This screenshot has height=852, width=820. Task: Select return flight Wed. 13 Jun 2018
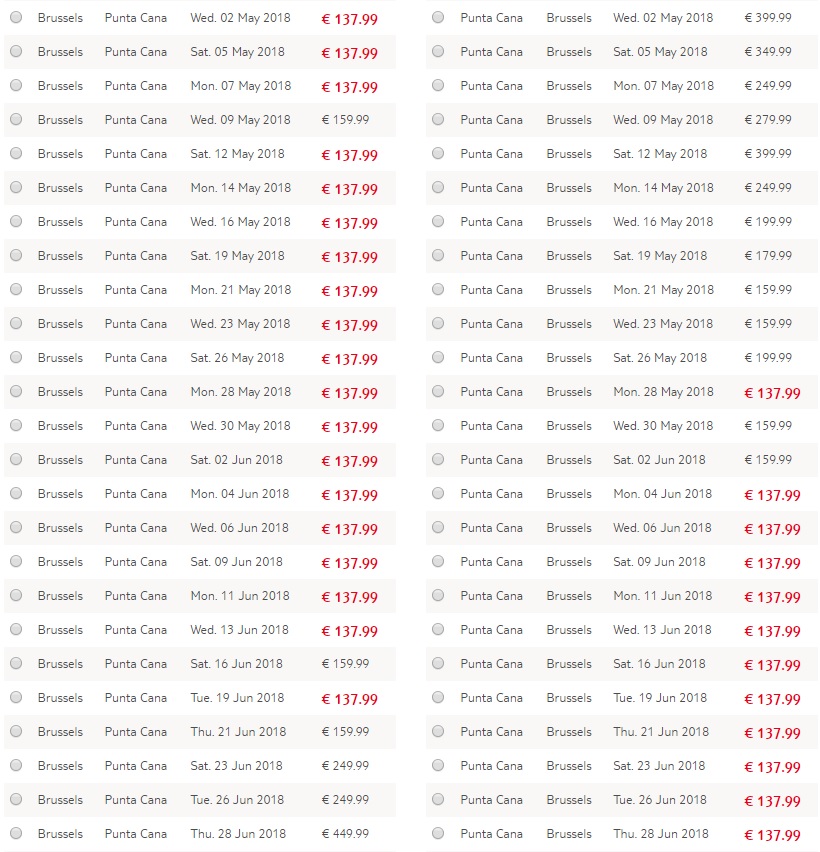click(x=438, y=629)
